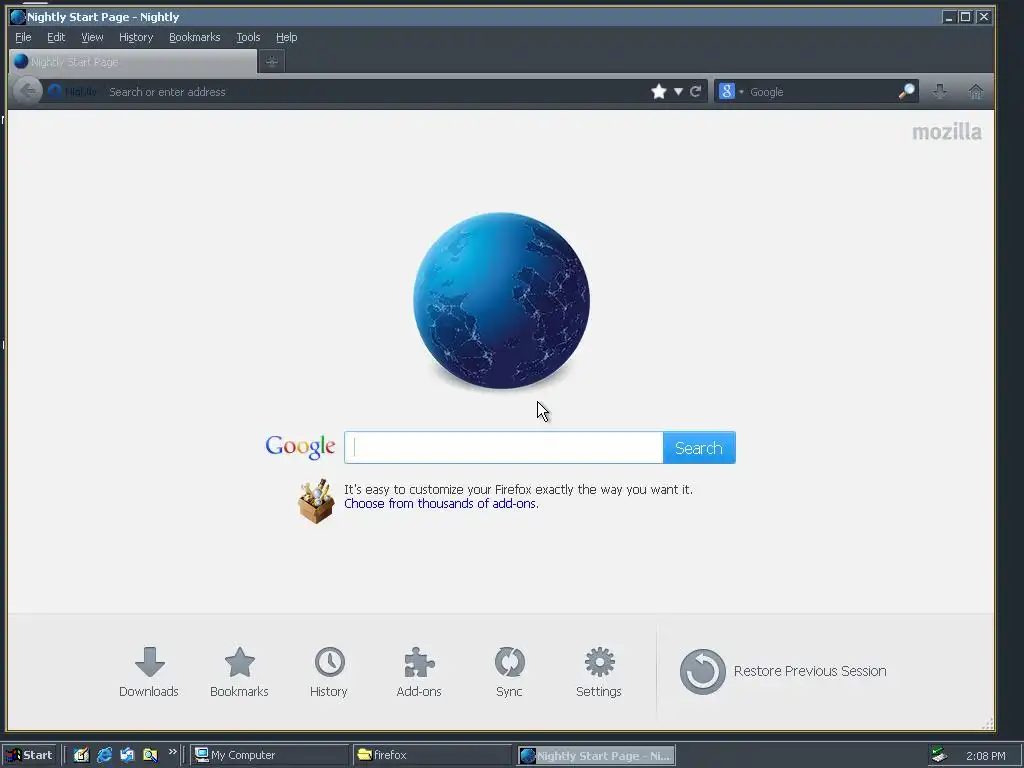Click the first quick launch icon
The height and width of the screenshot is (768, 1024).
[81, 755]
